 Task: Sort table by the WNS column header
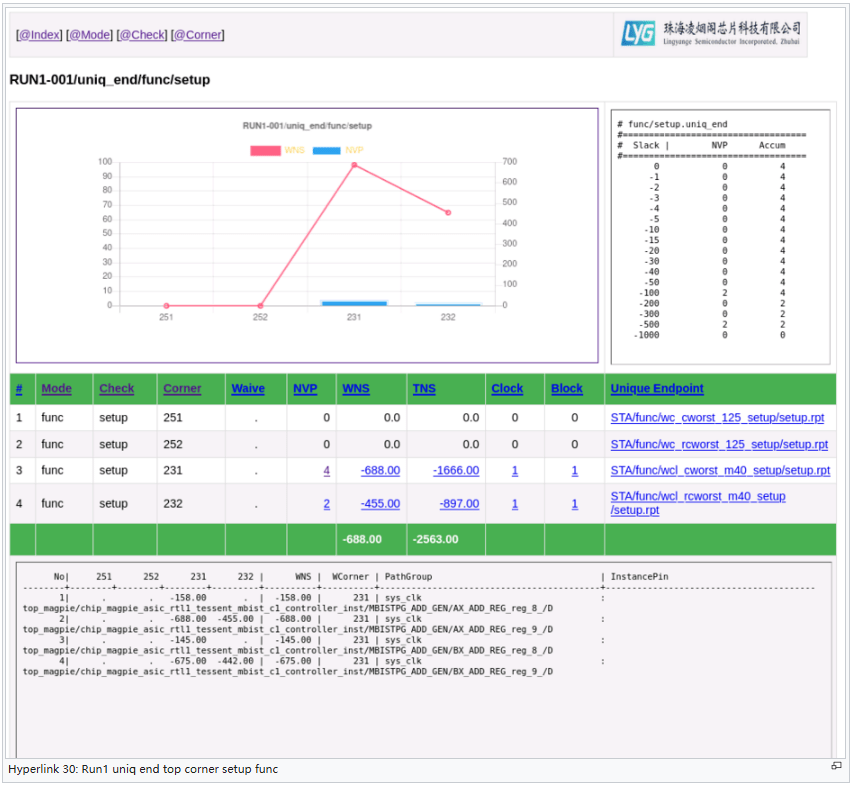(356, 389)
